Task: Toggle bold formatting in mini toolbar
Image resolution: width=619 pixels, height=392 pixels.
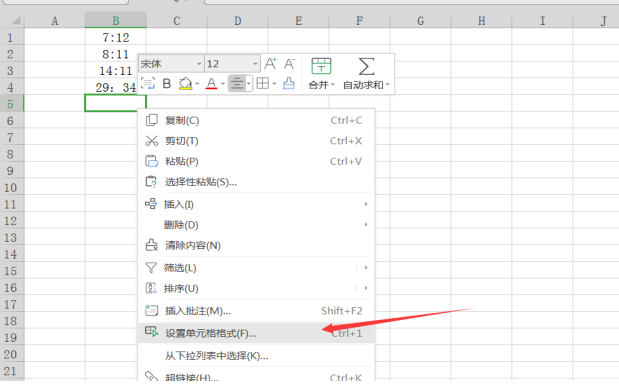Action: [167, 83]
